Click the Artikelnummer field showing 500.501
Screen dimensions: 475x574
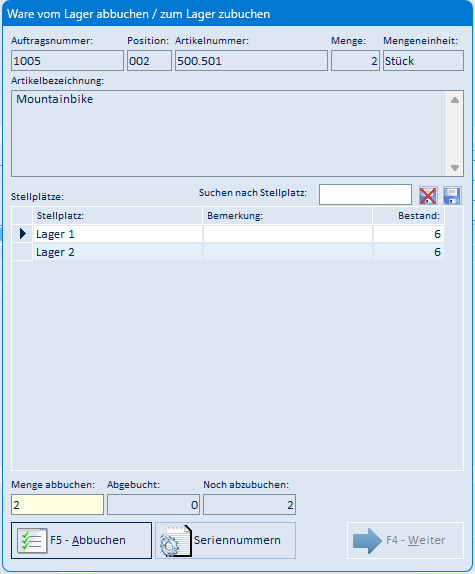pyautogui.click(x=251, y=61)
